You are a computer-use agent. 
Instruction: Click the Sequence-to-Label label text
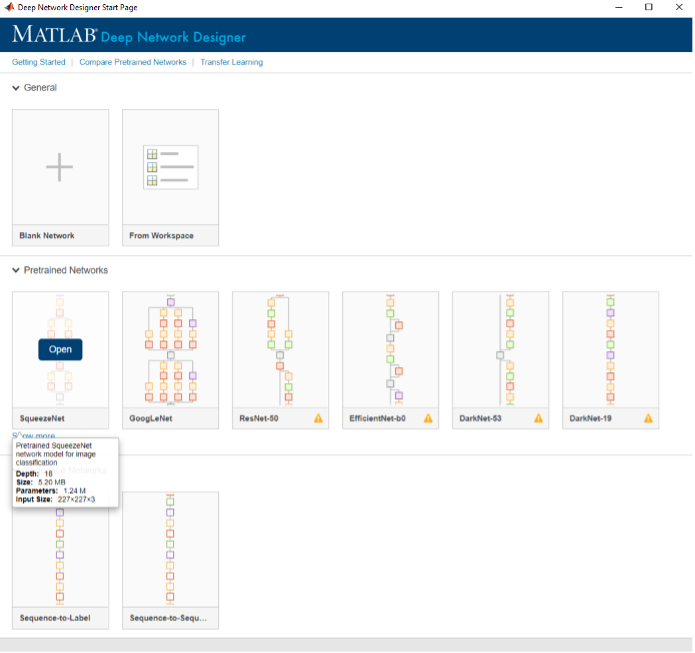(x=55, y=618)
